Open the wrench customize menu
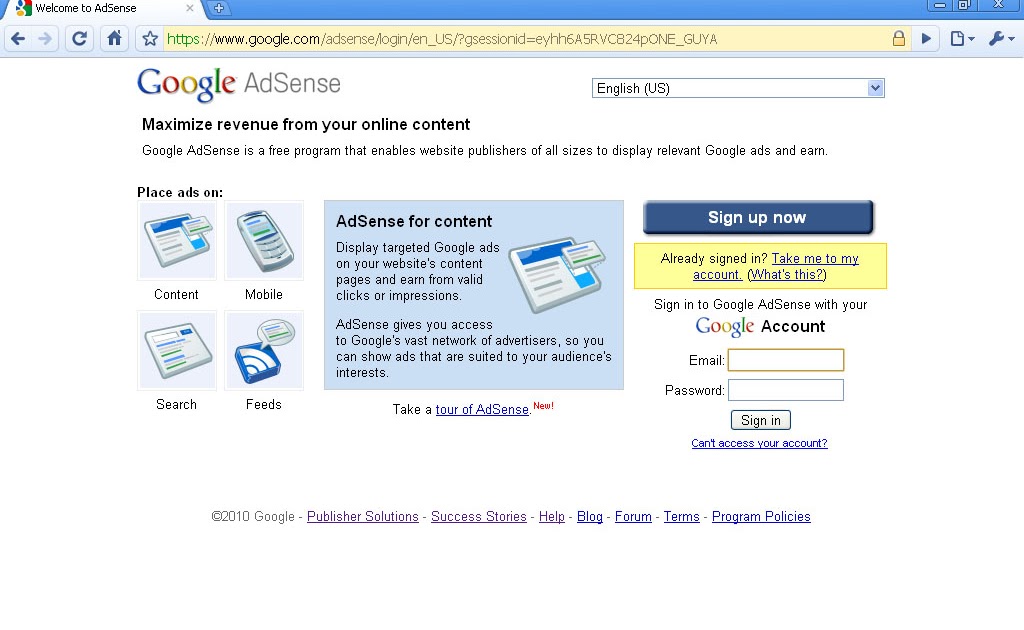The image size is (1024, 630). [x=1001, y=39]
